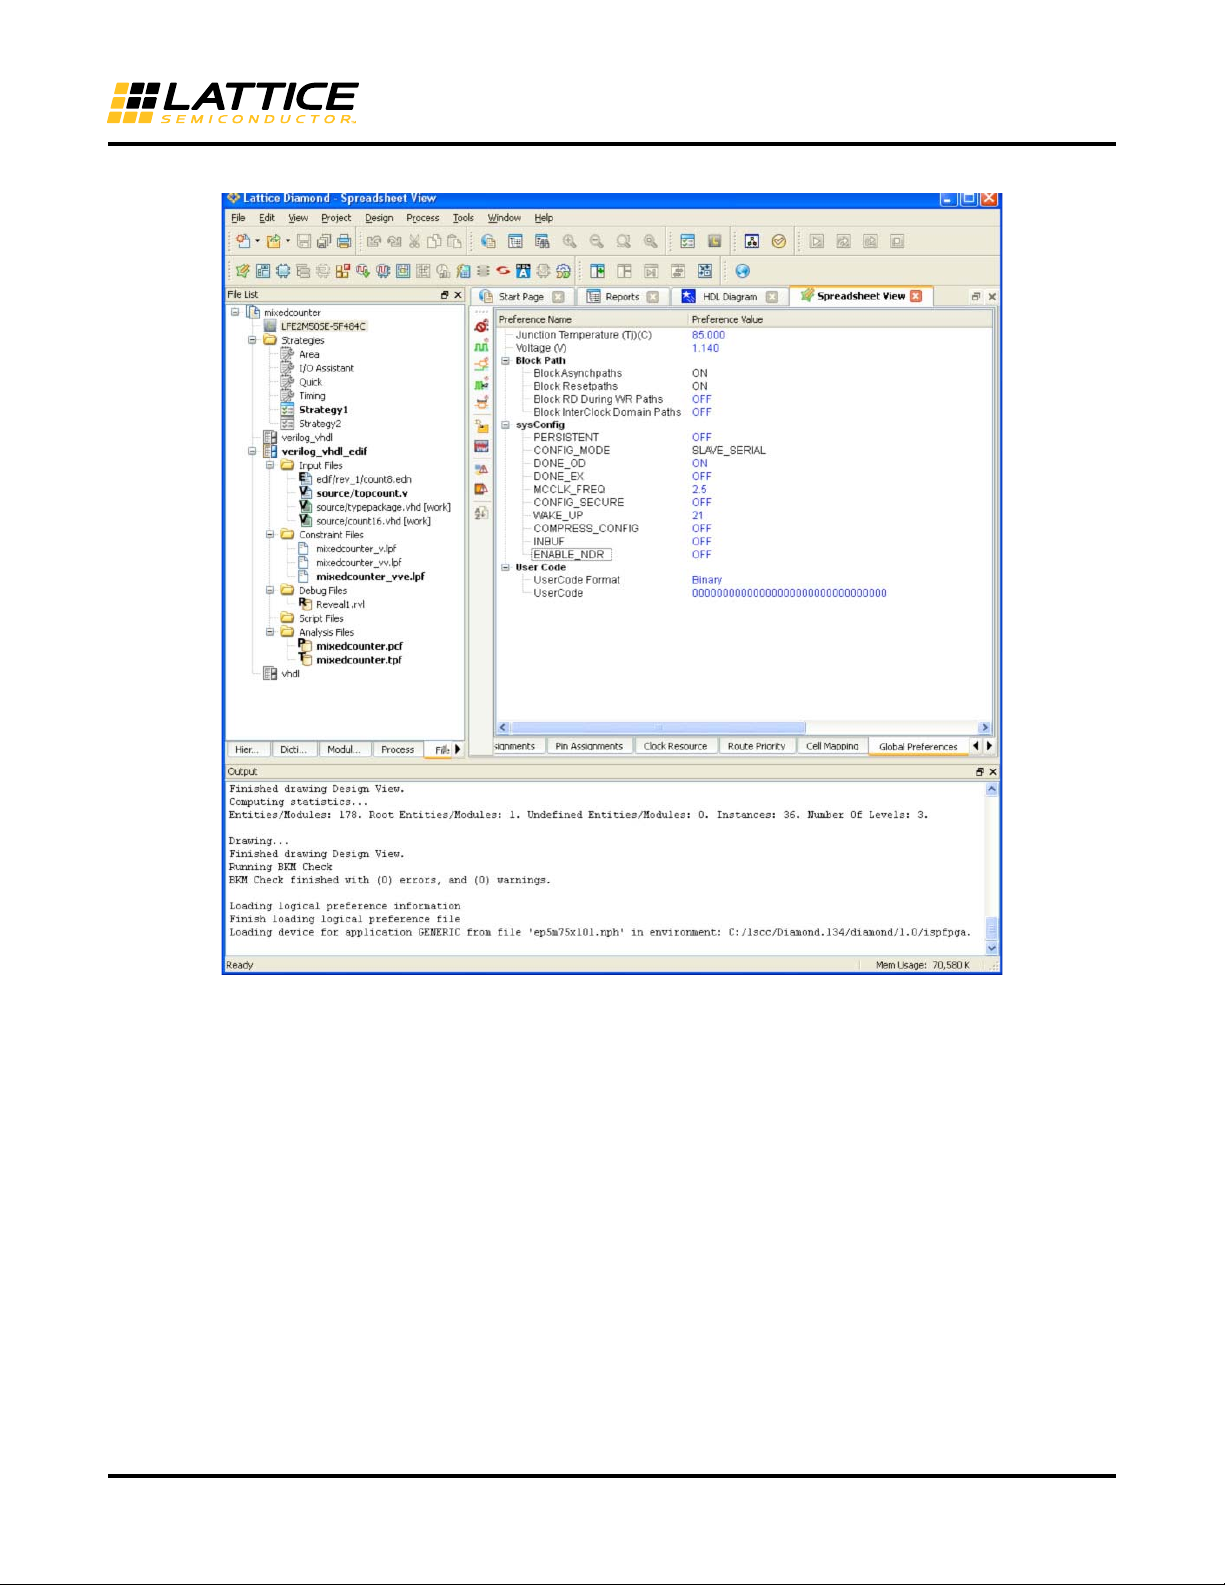Image resolution: width=1225 pixels, height=1585 pixels.
Task: Collapse the Block Path preference group
Action: [x=506, y=361]
